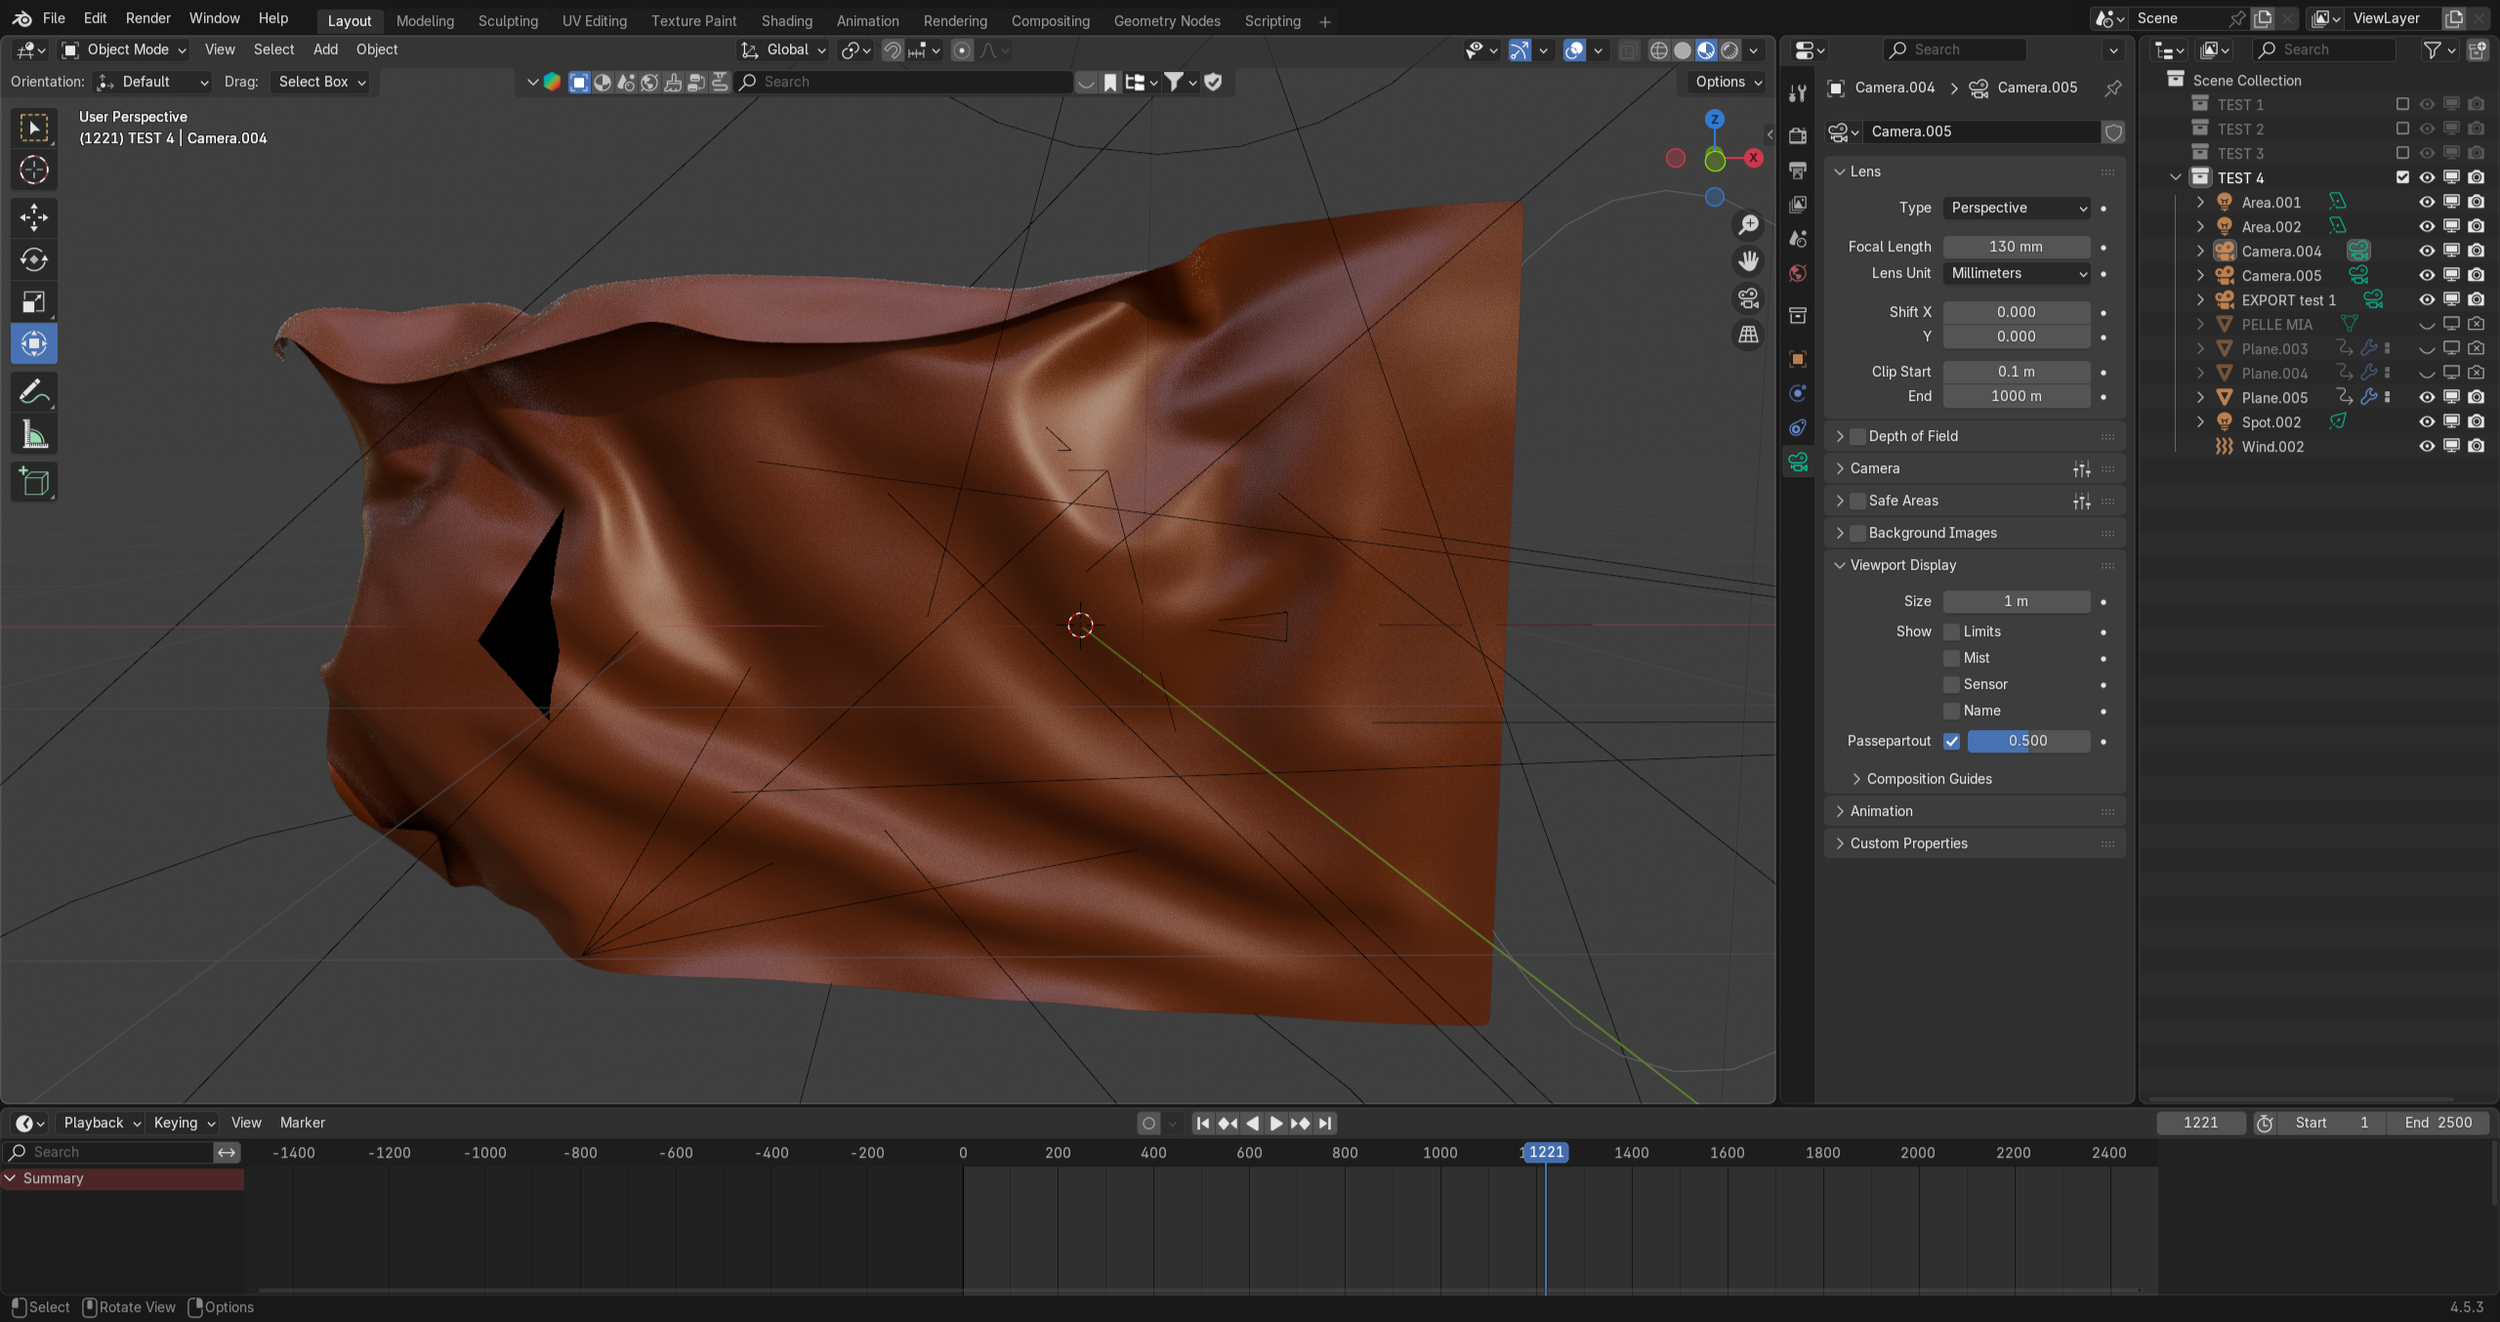The height and width of the screenshot is (1322, 2500).
Task: Activate the Measure tool
Action: [x=34, y=435]
